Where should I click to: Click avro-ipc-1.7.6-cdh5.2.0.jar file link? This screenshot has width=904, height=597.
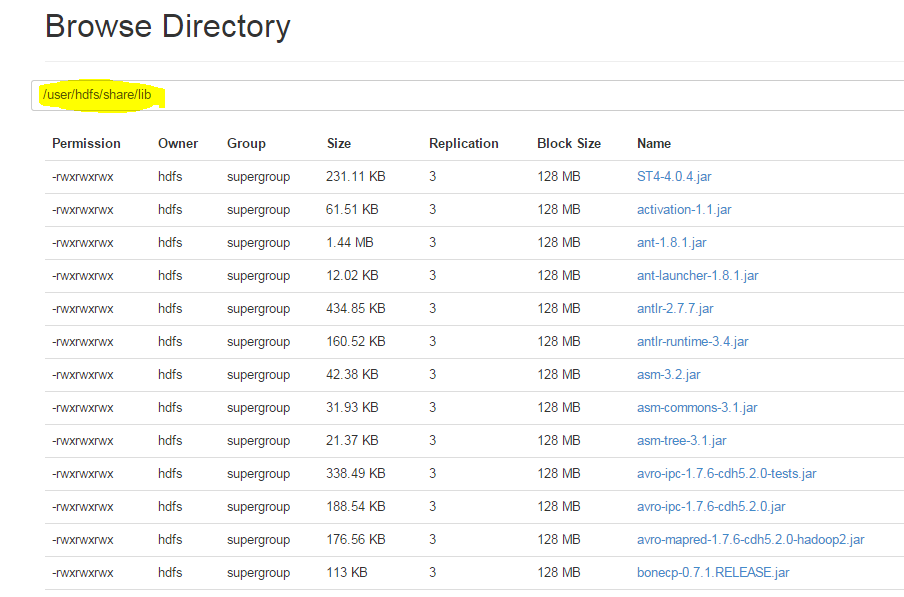tap(710, 506)
